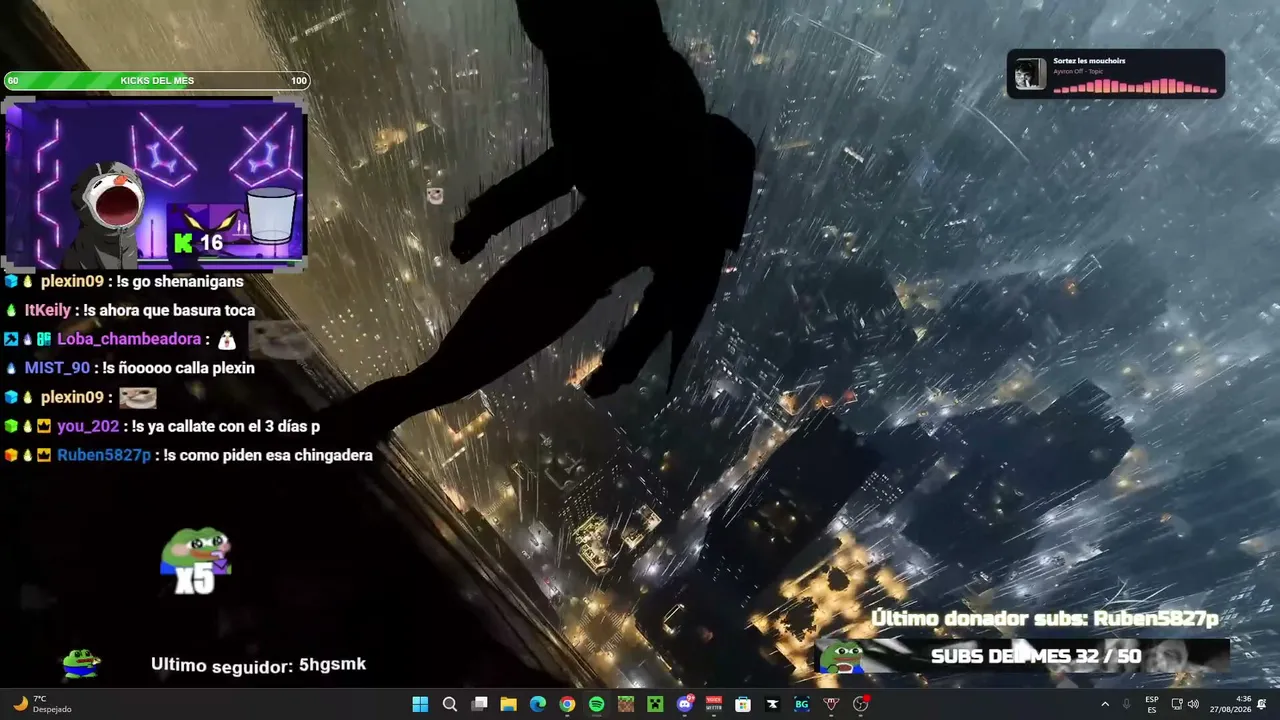Switch to Google Chrome window
Image resolution: width=1280 pixels, height=720 pixels.
click(x=567, y=704)
